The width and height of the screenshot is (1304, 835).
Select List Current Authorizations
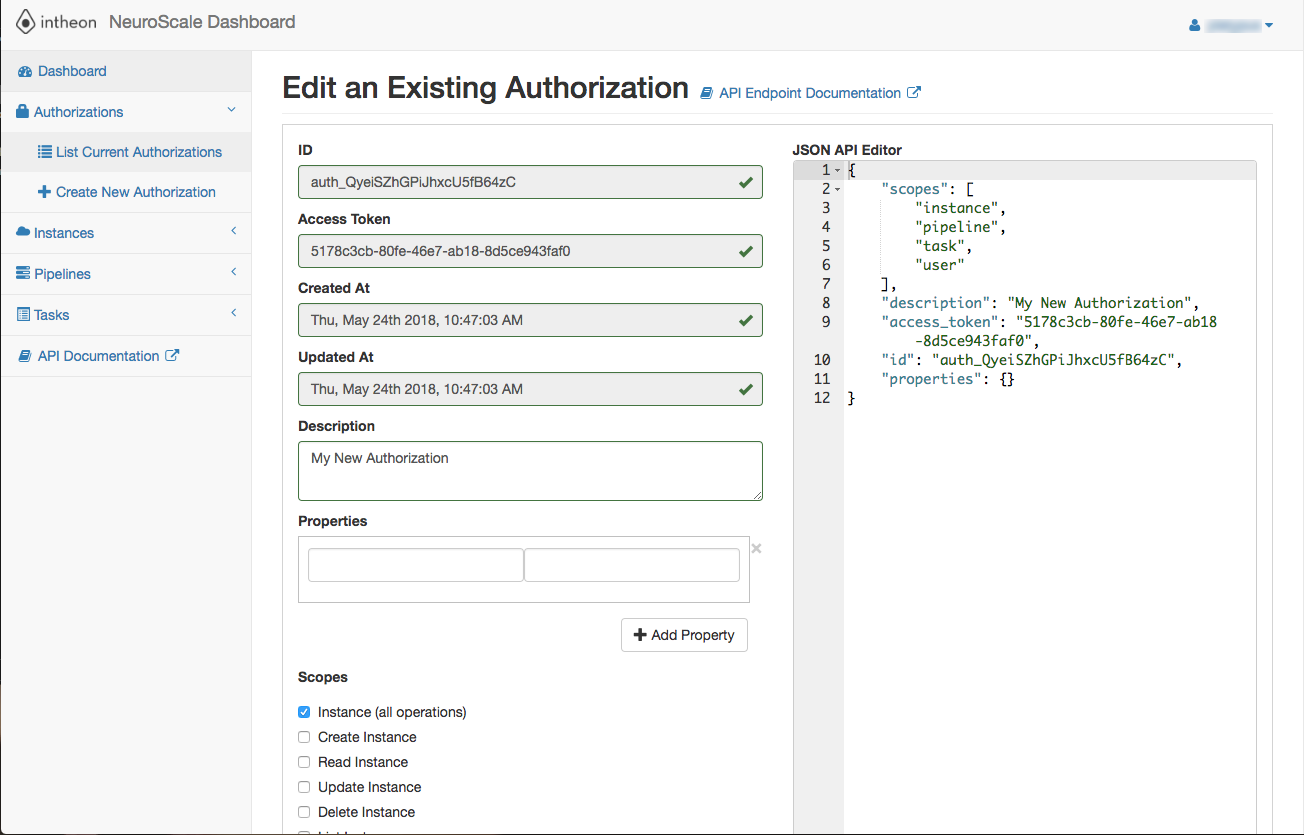click(x=126, y=152)
